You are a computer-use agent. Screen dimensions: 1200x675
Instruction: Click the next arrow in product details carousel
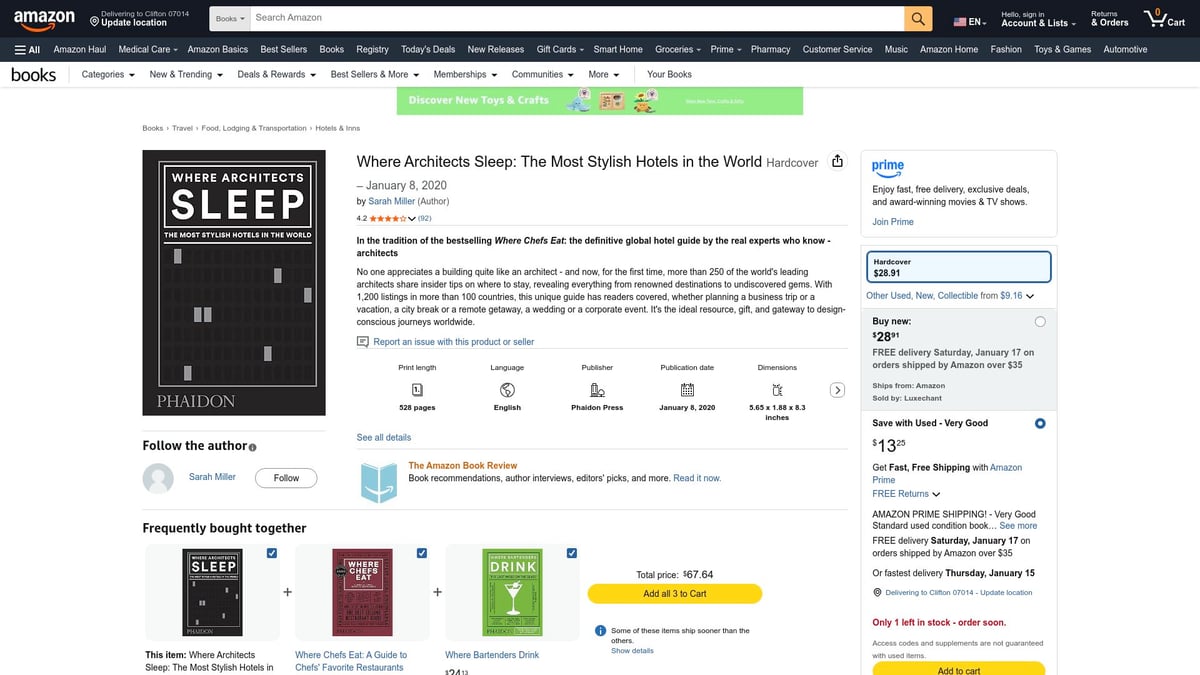point(838,390)
